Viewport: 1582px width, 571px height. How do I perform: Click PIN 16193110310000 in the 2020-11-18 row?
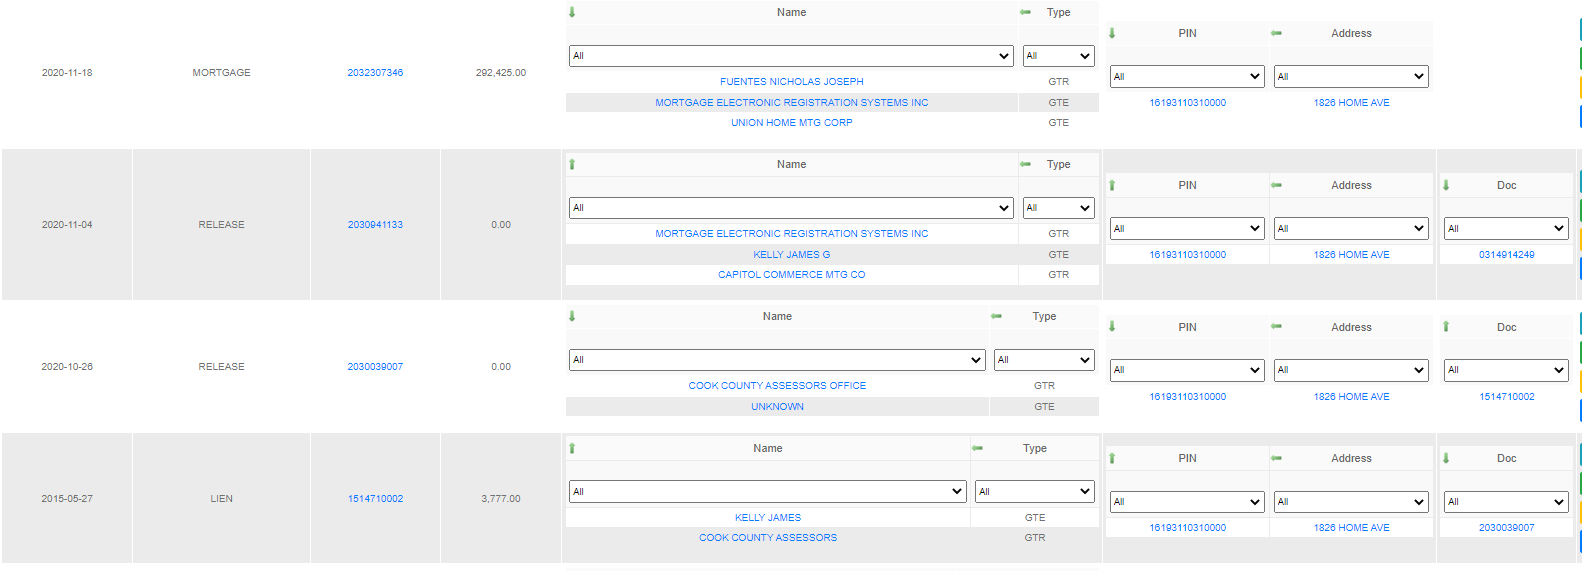click(x=1187, y=103)
